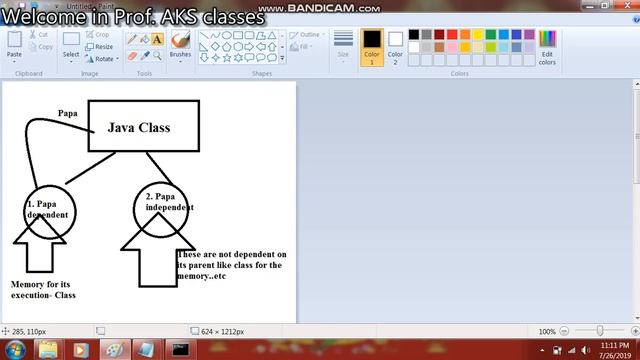The width and height of the screenshot is (640, 360).
Task: Open the Windows Start button
Action: click(15, 350)
